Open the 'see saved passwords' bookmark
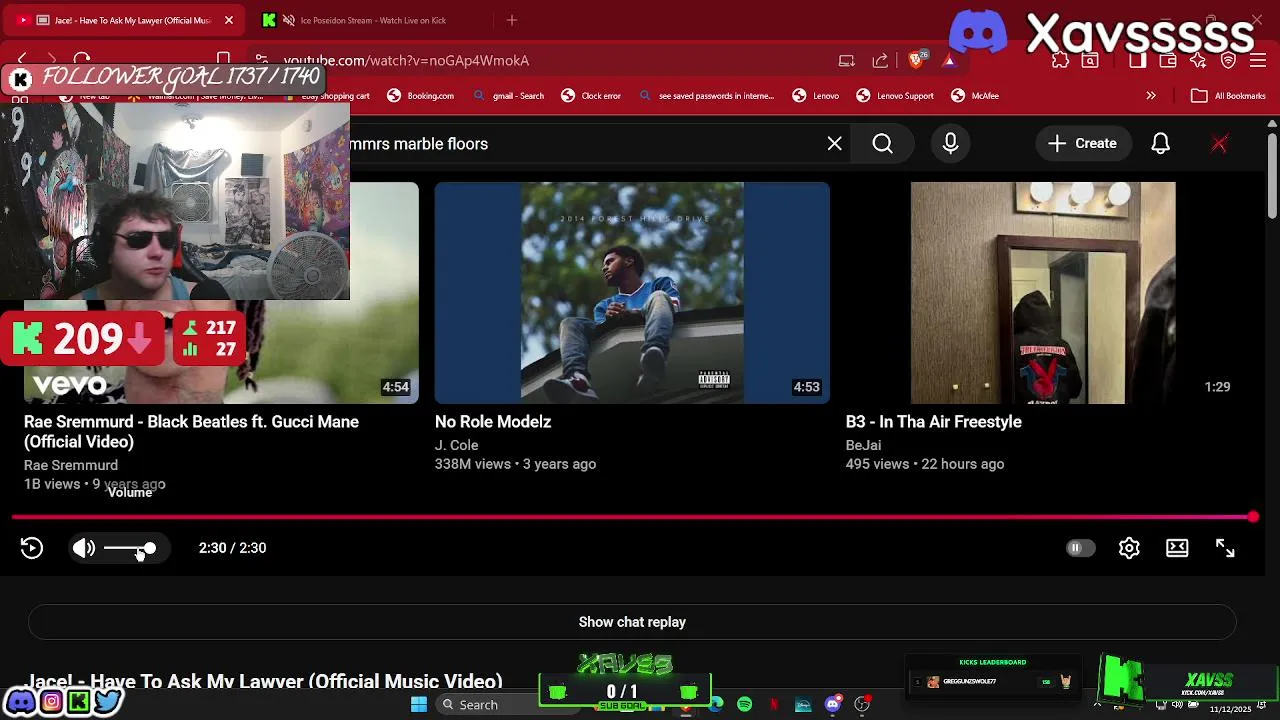The image size is (1280, 720). coord(707,96)
